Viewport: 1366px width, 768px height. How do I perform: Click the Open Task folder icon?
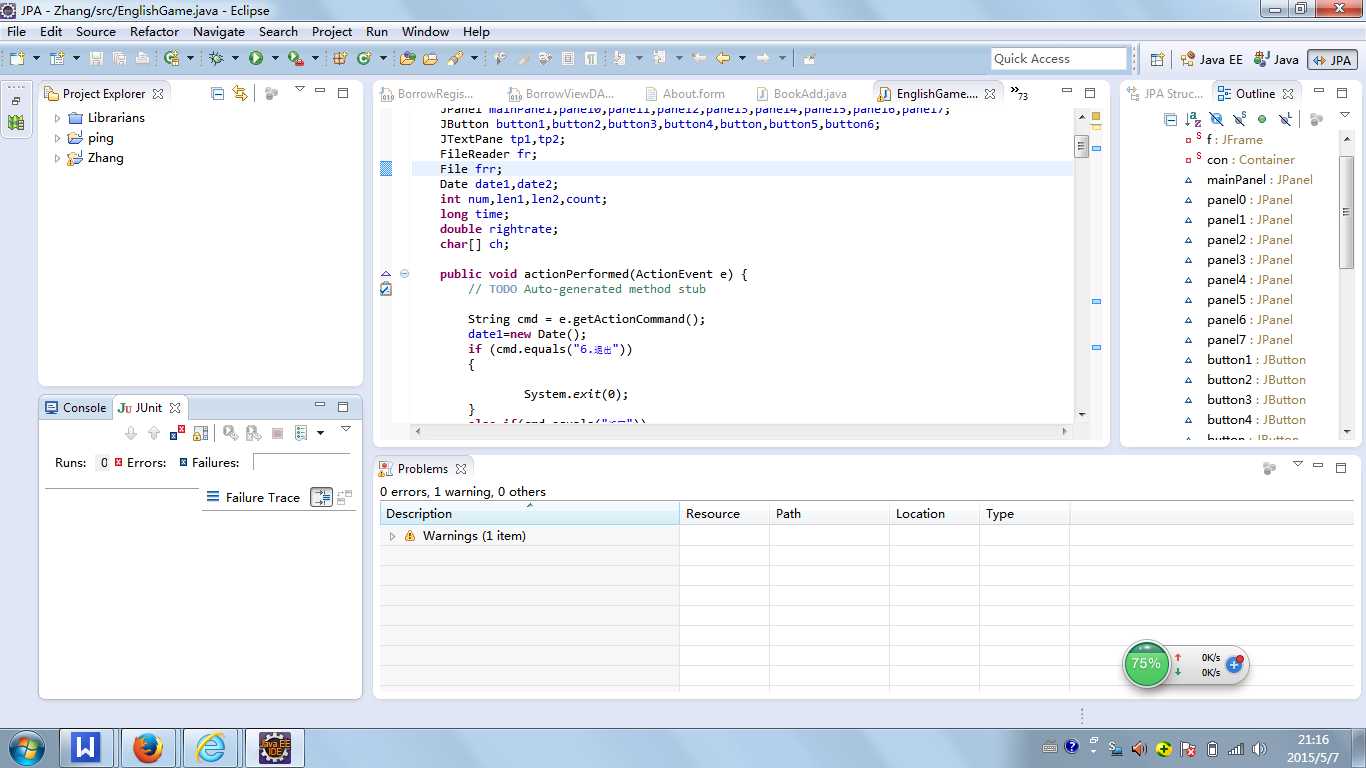(430, 58)
